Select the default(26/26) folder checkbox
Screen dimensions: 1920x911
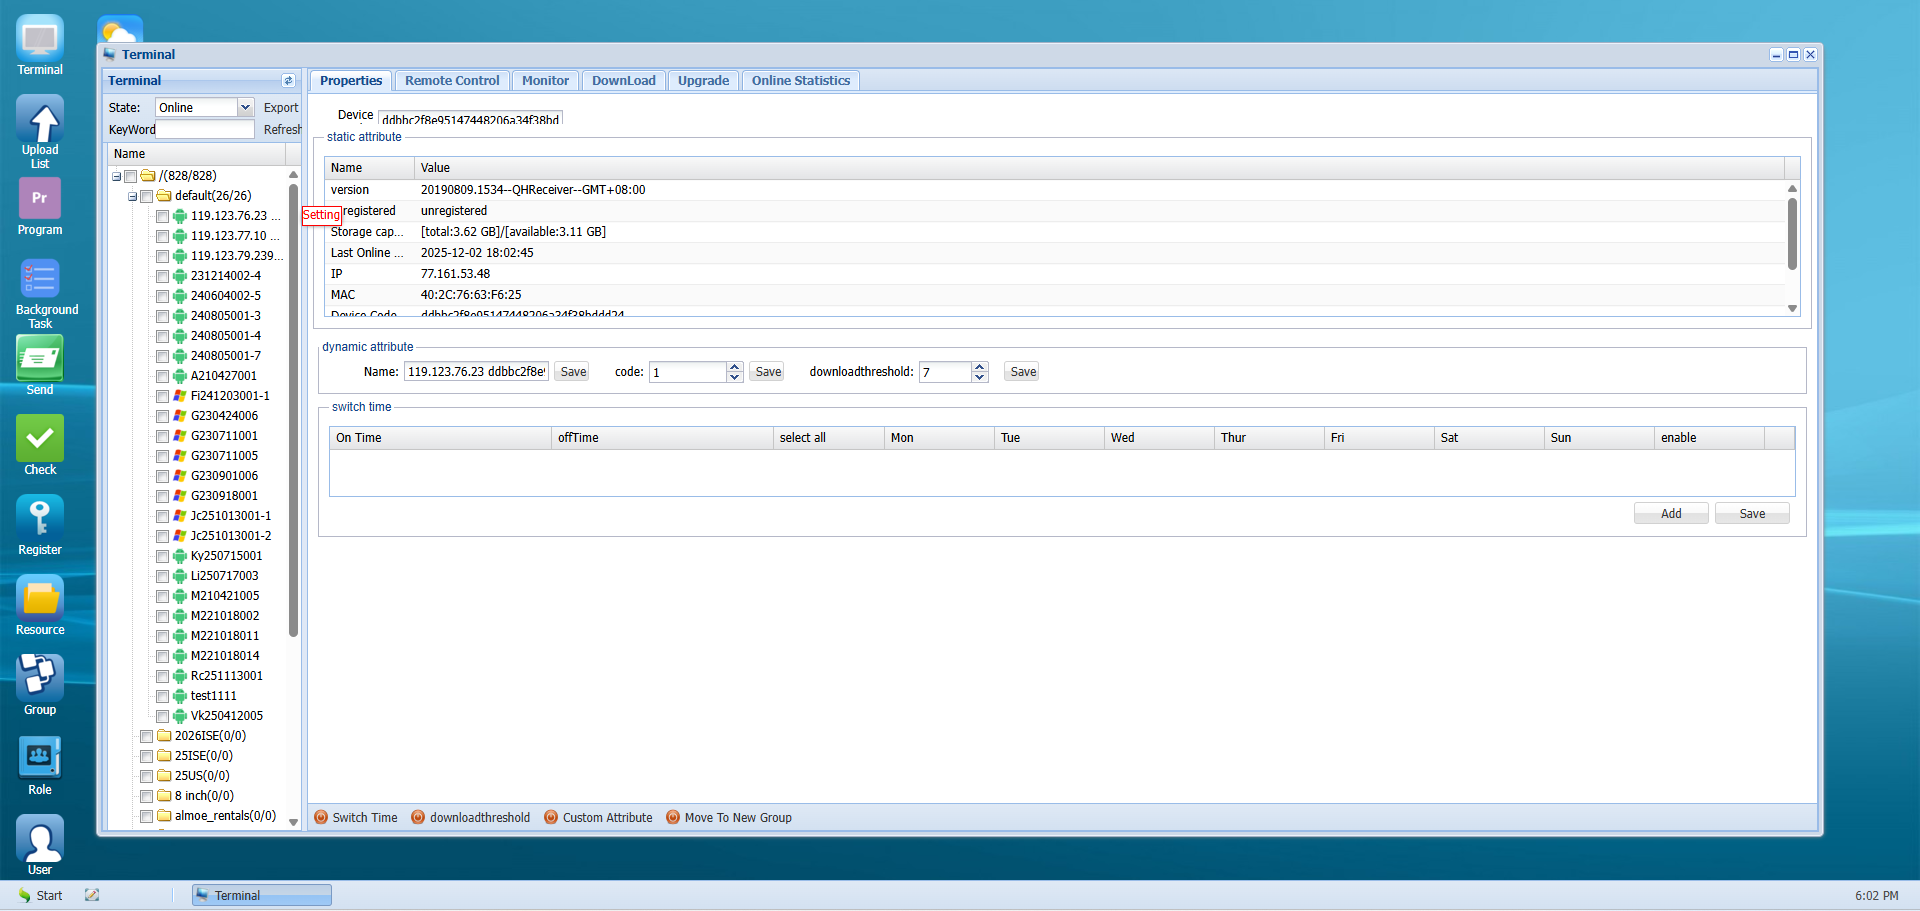pos(147,196)
